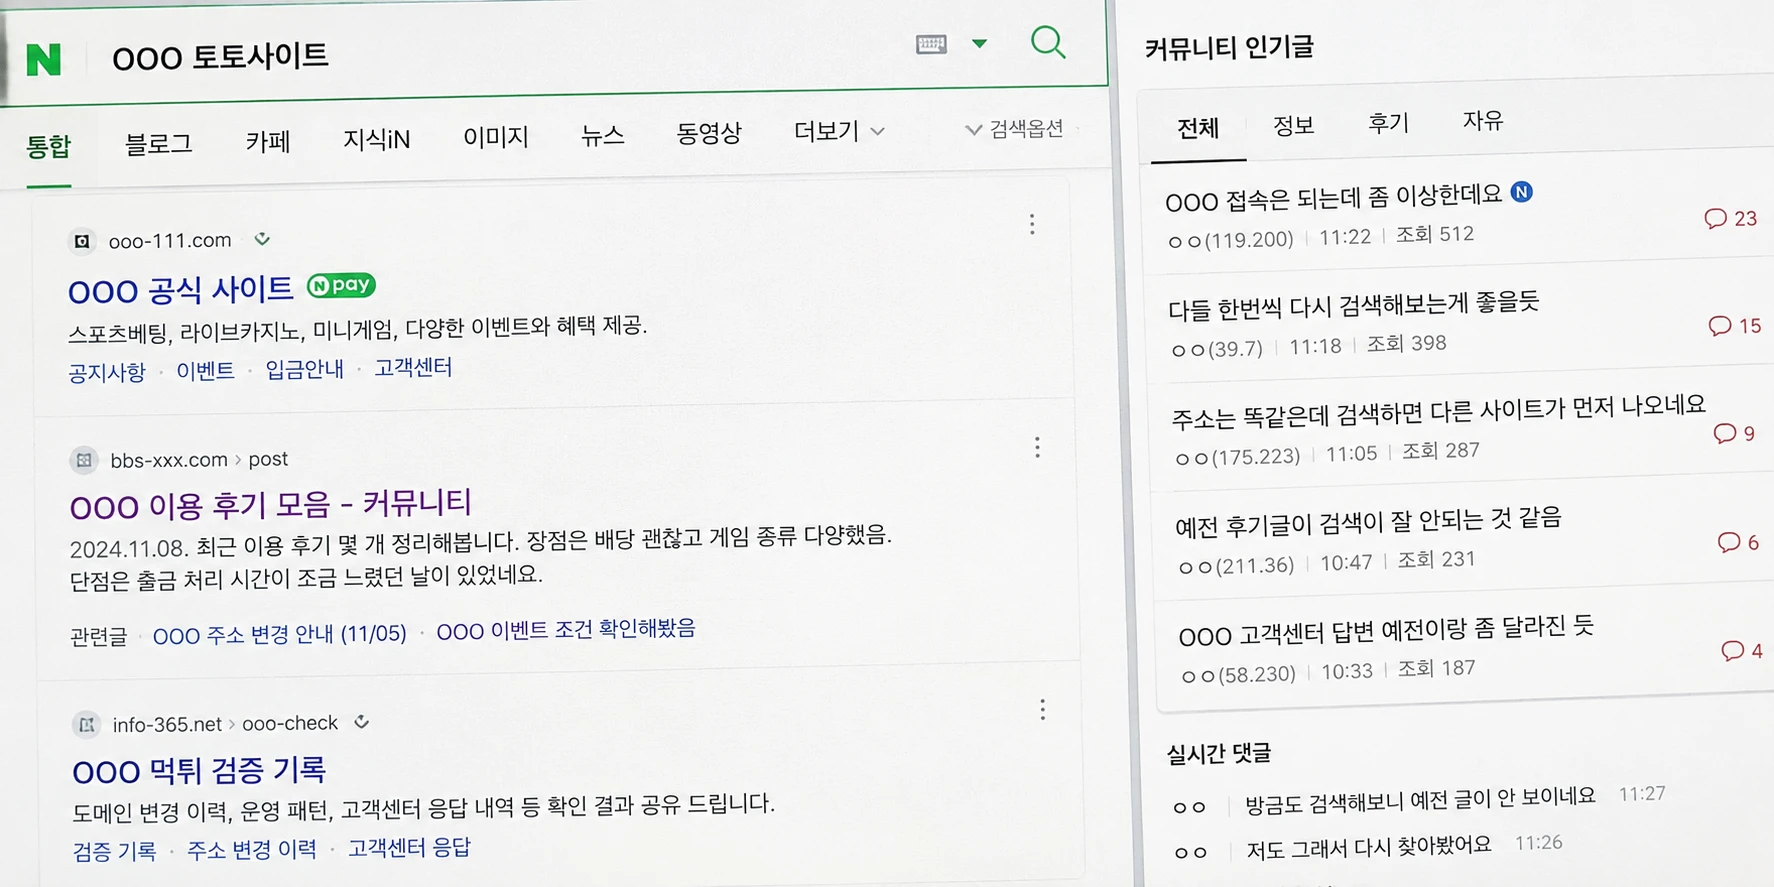Click the bbs-xxx.com site favicon
Viewport: 1774px width, 887px height.
tap(84, 460)
